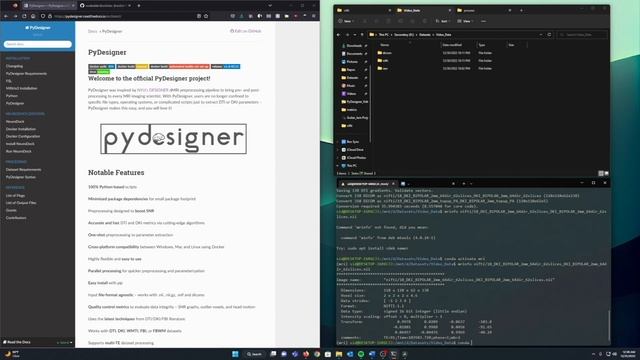Switch Explorer to large thumbnails view
The image size is (640, 360).
point(607,173)
